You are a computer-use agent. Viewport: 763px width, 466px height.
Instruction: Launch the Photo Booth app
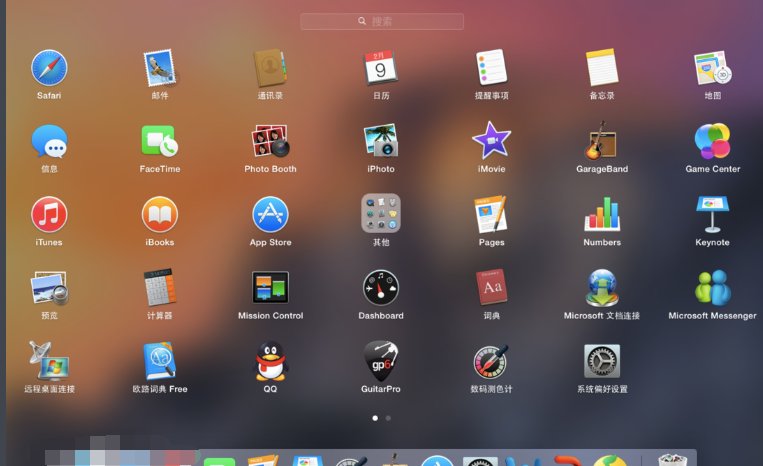(270, 141)
